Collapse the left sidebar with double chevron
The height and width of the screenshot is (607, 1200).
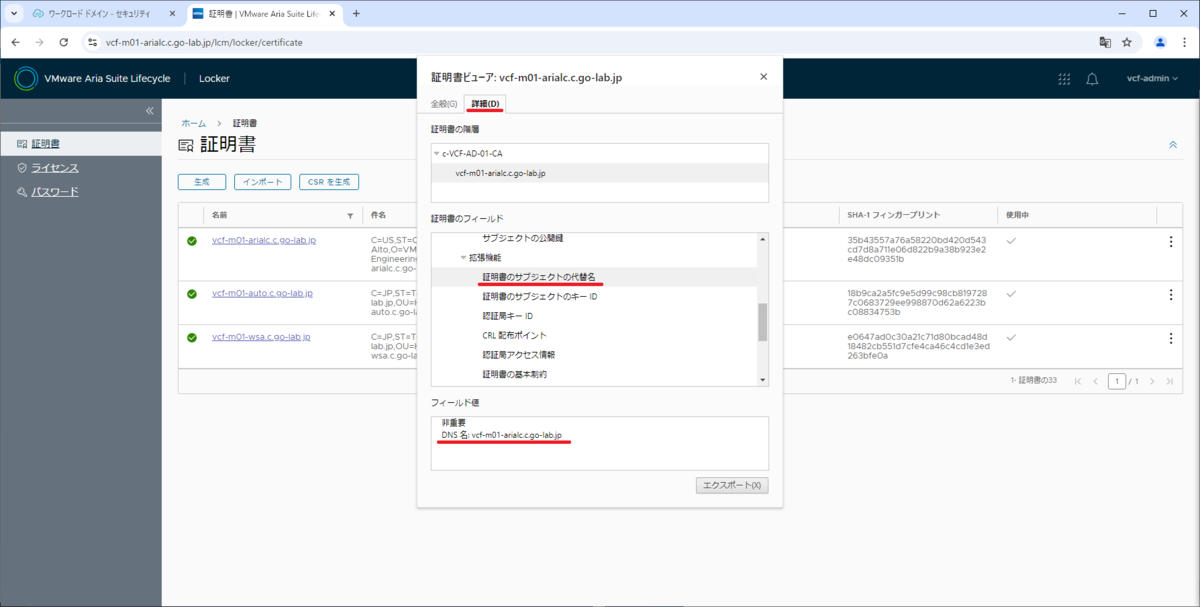click(149, 111)
